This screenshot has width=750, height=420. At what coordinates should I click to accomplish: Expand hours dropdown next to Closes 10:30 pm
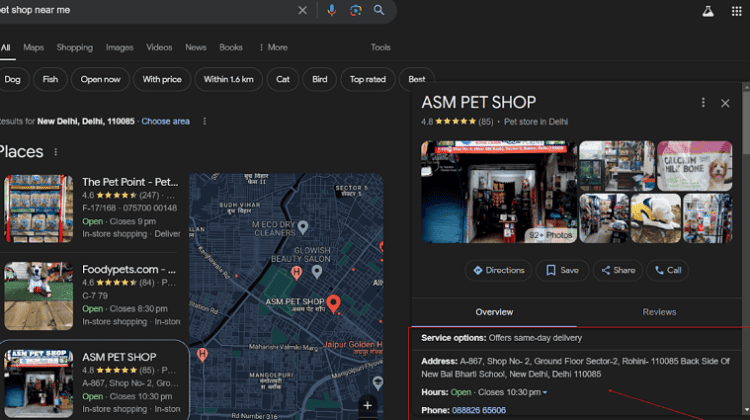(545, 392)
